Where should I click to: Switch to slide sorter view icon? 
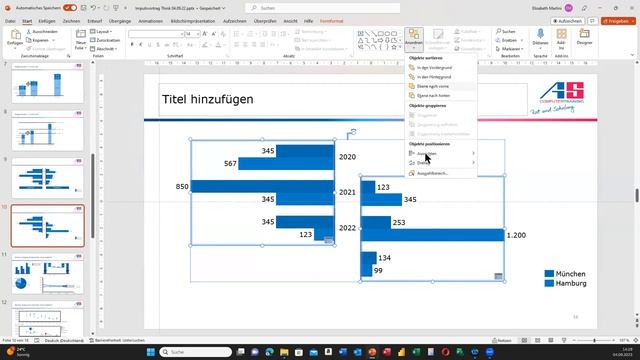click(x=538, y=340)
